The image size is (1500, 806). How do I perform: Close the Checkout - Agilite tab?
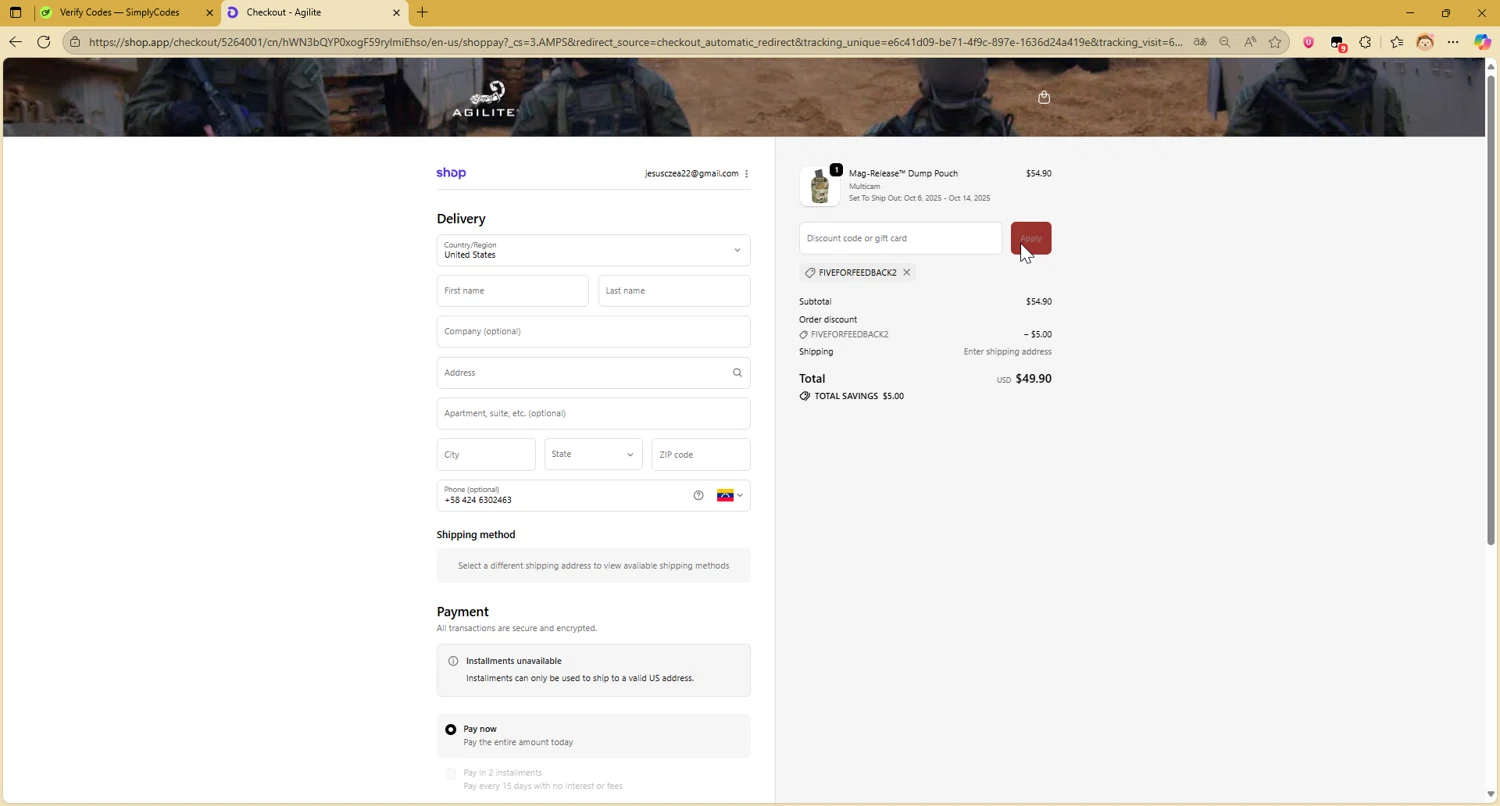coord(396,13)
